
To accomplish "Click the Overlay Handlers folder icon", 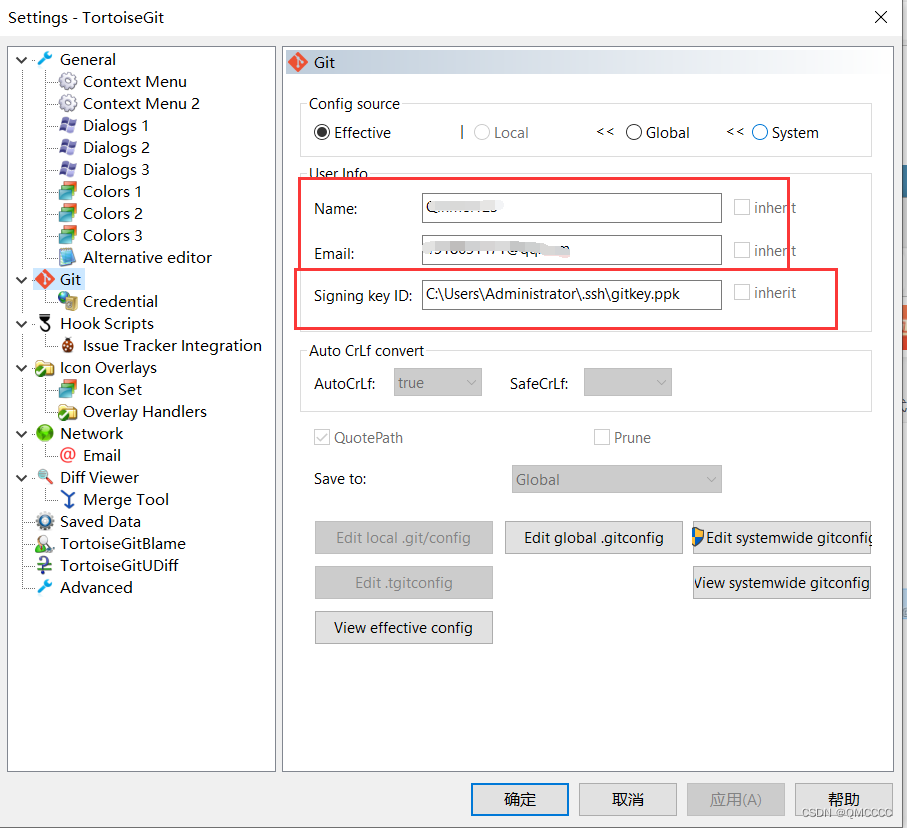I will pyautogui.click(x=68, y=411).
